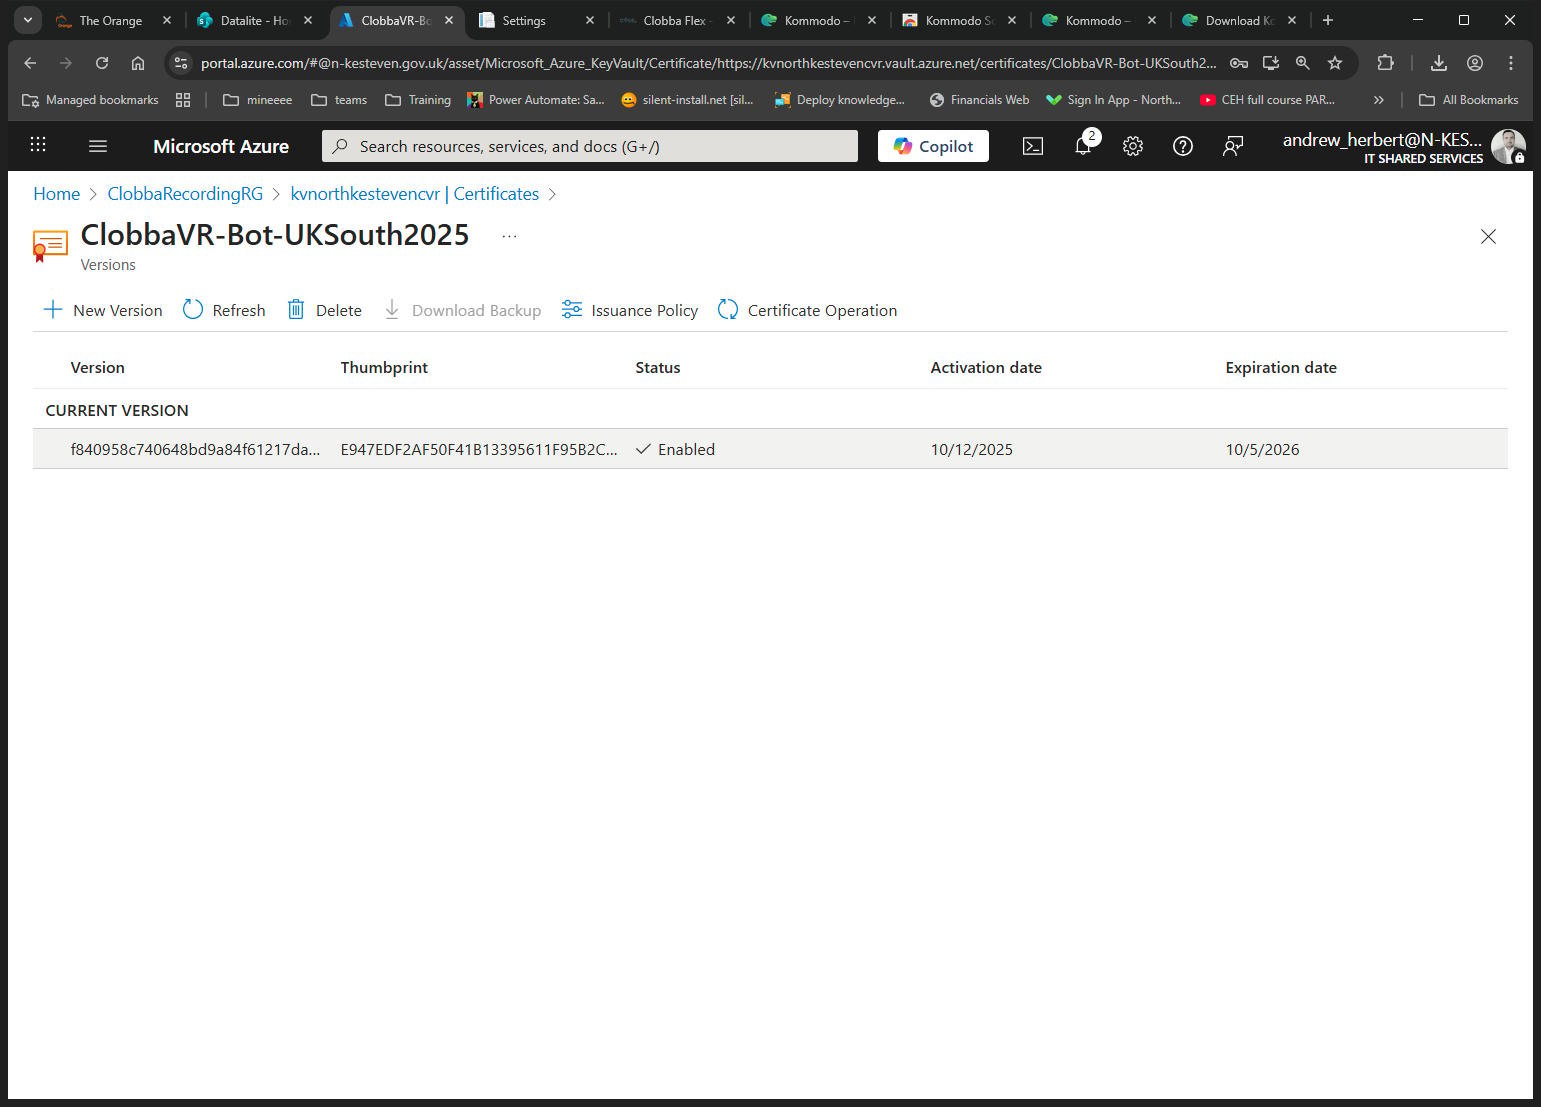
Task: Open a new browser tab
Action: coord(1328,20)
